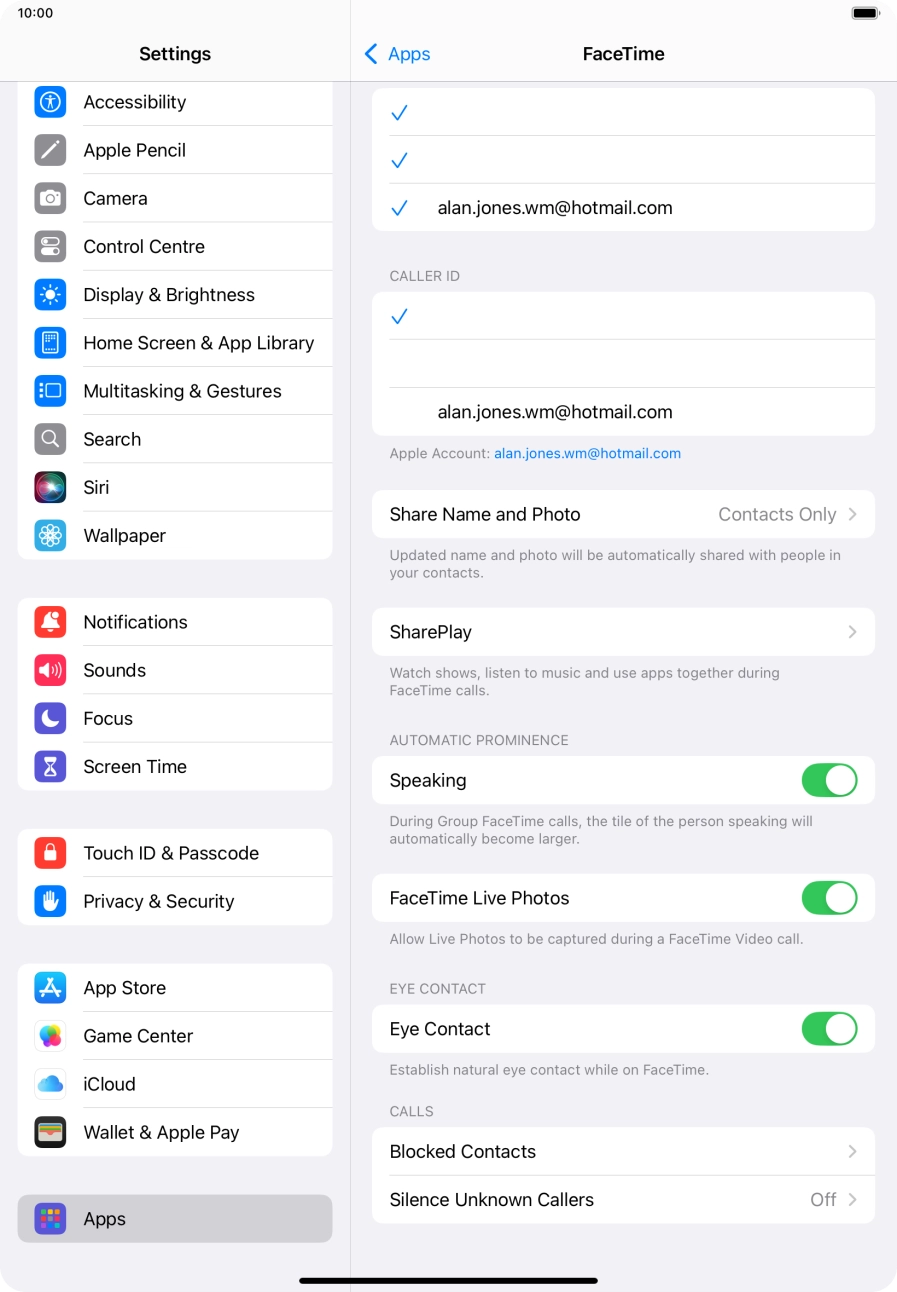897x1292 pixels.
Task: Open the Wallet & Apple Pay icon
Action: point(50,1132)
